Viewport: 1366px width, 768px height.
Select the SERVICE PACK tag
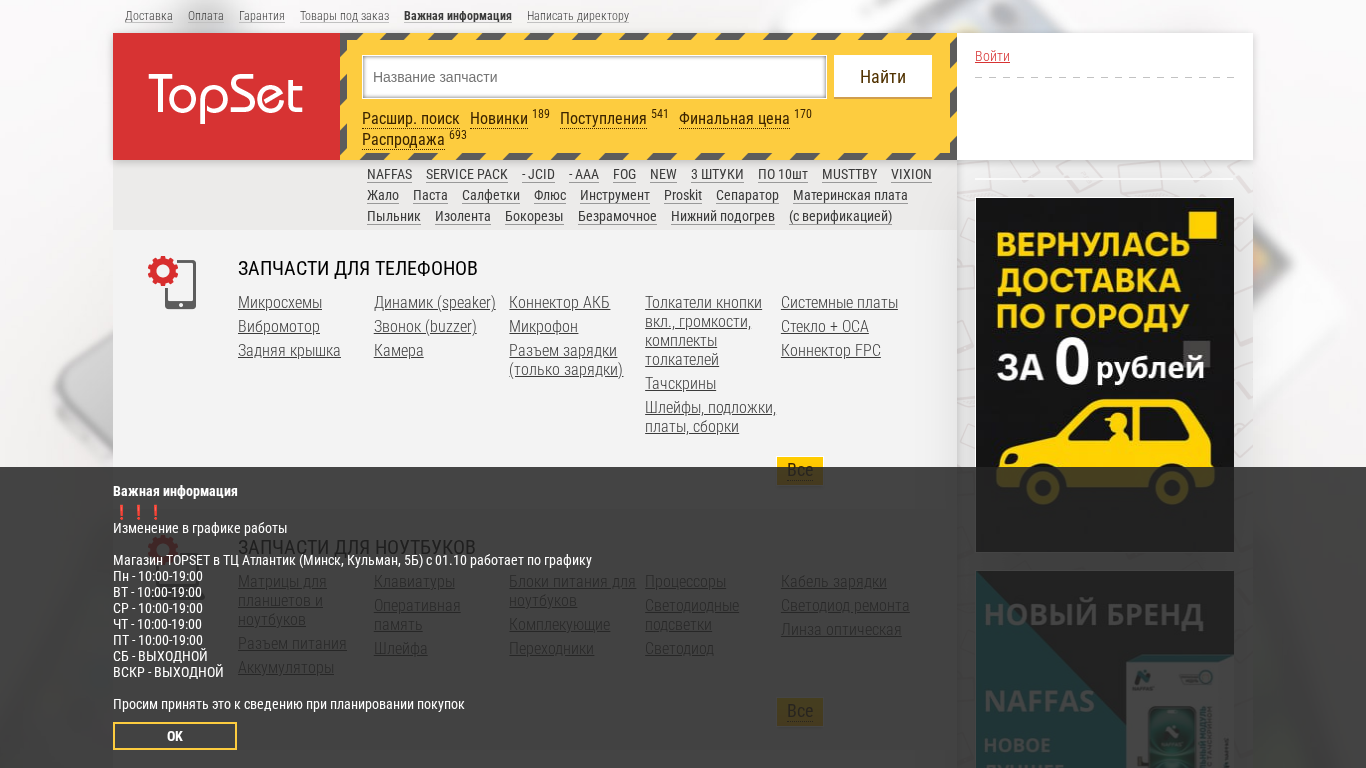point(467,174)
